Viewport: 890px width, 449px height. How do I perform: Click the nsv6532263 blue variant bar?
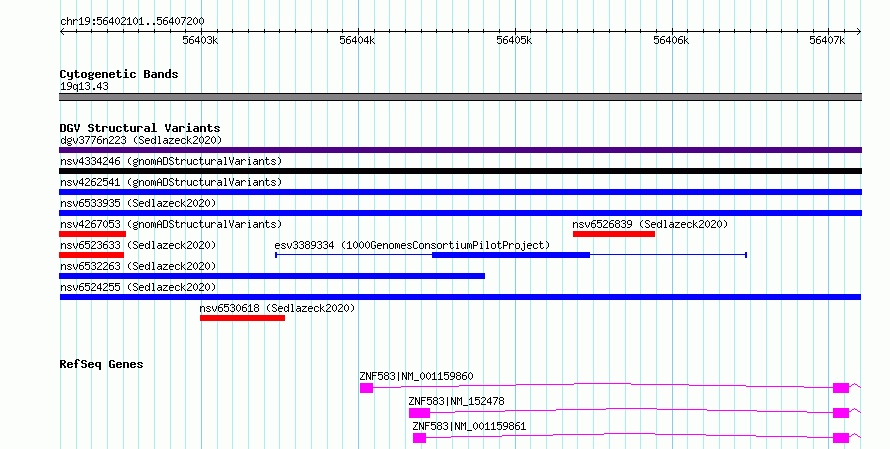point(272,276)
